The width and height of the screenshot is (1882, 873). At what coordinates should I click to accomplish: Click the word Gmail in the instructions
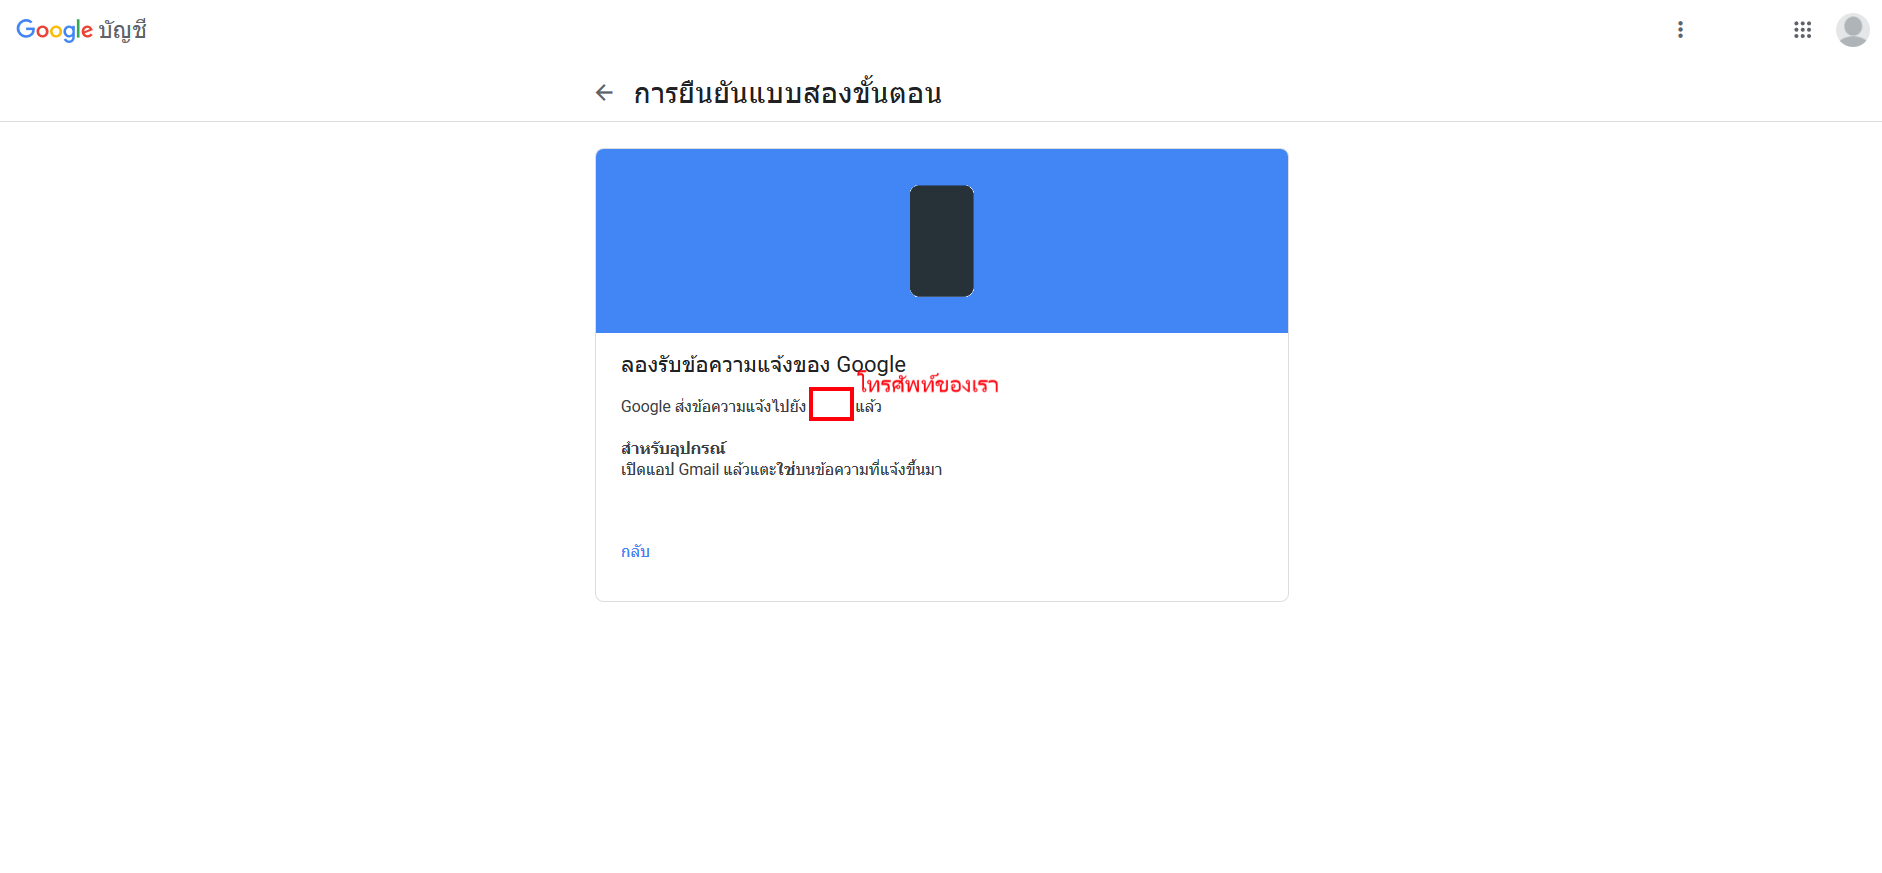[698, 469]
